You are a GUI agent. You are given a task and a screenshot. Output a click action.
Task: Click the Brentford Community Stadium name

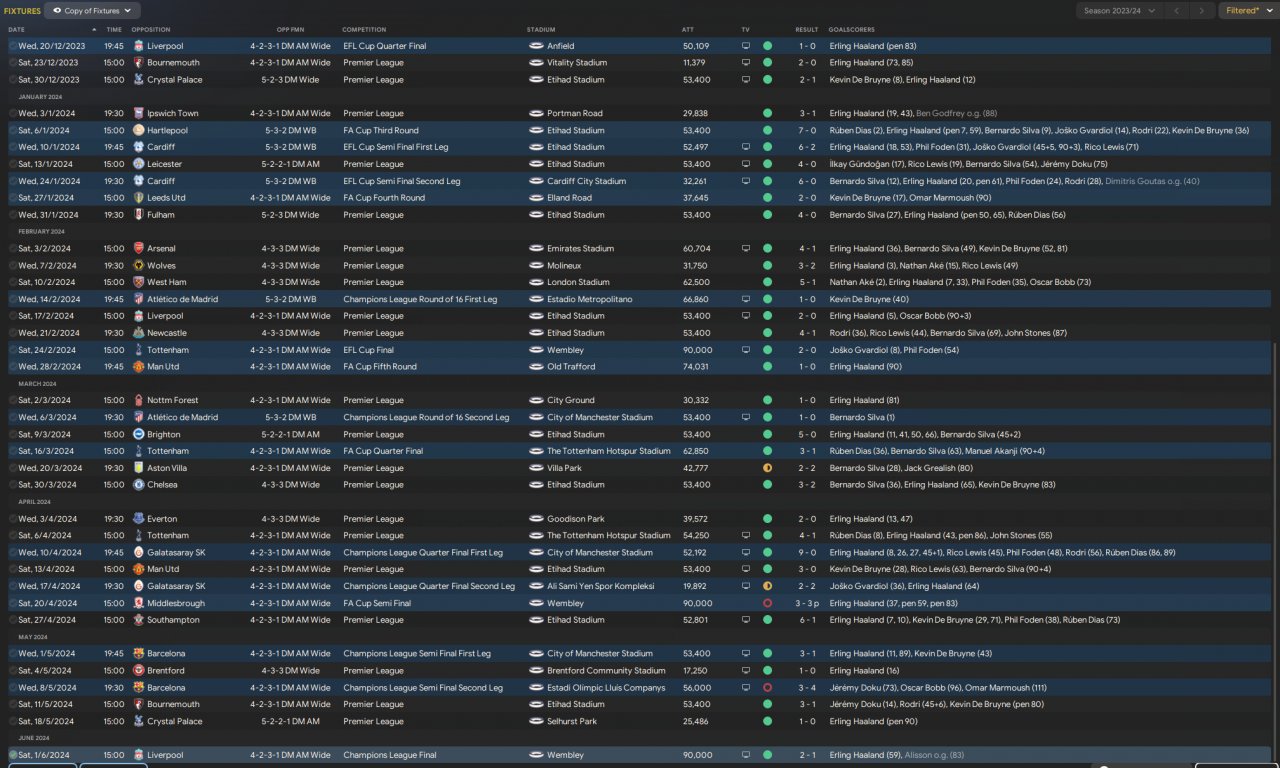click(x=606, y=671)
